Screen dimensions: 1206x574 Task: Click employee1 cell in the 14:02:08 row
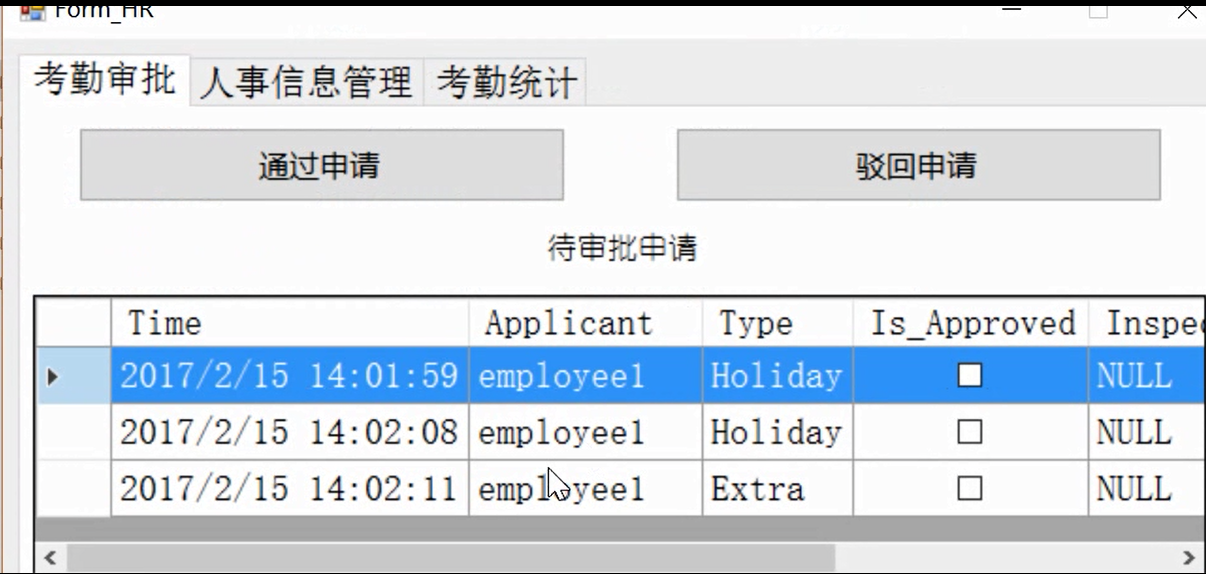pos(586,432)
